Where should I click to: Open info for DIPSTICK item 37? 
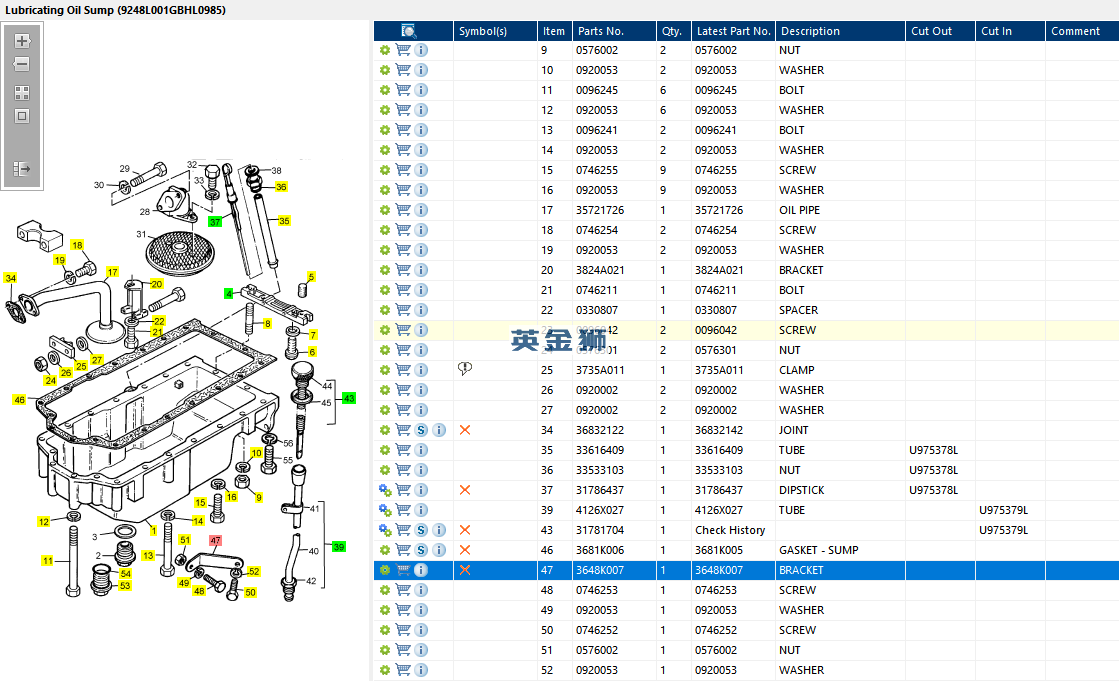(421, 490)
